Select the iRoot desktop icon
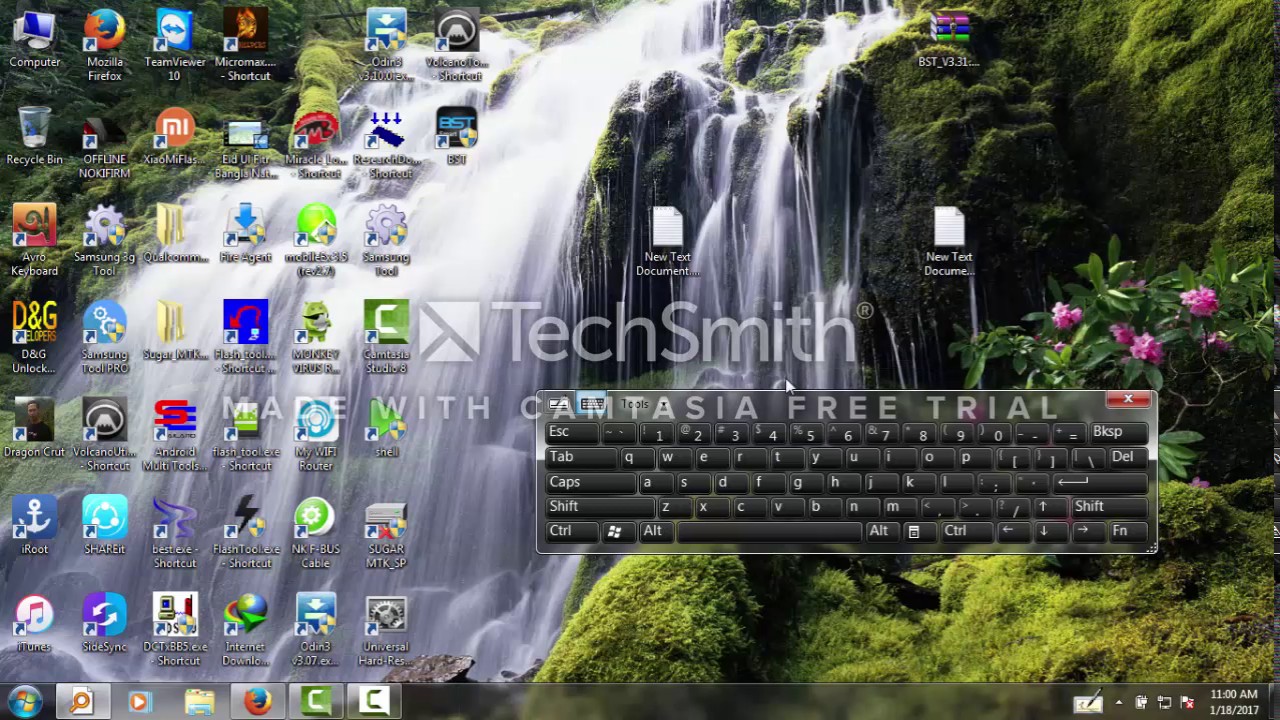 [34, 525]
